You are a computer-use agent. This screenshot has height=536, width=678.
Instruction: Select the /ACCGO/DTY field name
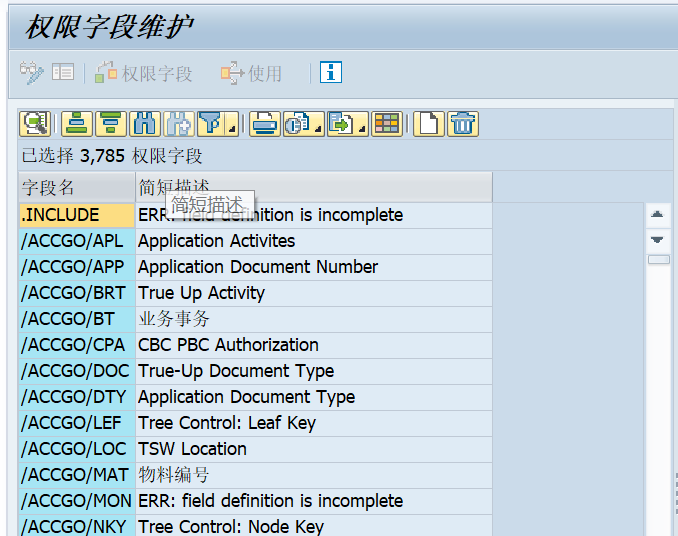[x=77, y=397]
